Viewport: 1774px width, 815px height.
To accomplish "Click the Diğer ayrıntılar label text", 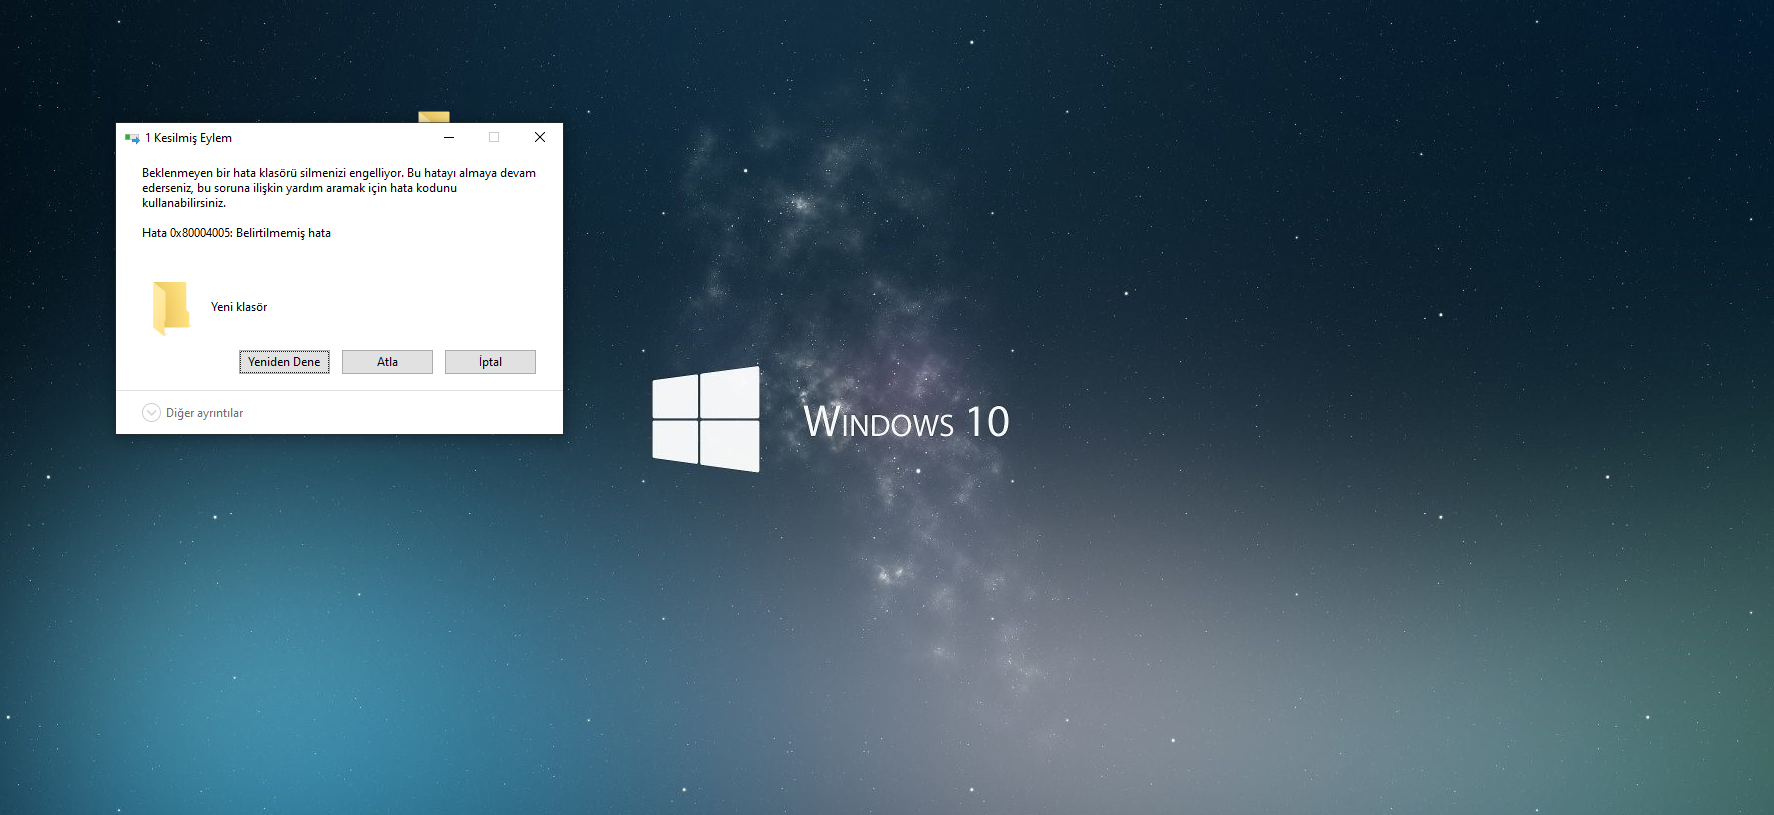I will tap(204, 413).
